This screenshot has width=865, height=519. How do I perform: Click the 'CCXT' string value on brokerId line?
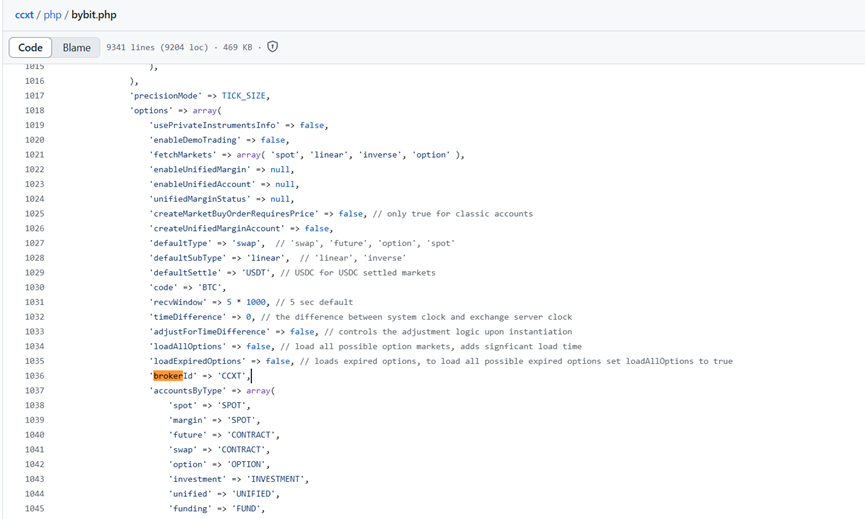232,376
